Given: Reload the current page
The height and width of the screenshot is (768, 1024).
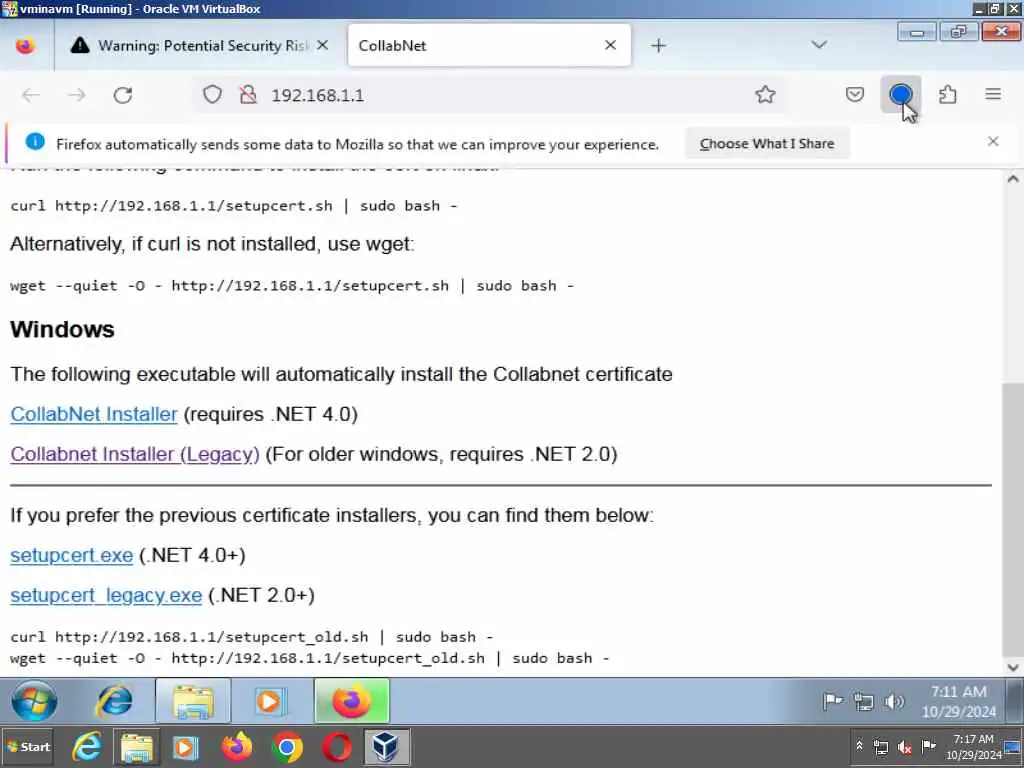Looking at the screenshot, I should [123, 95].
